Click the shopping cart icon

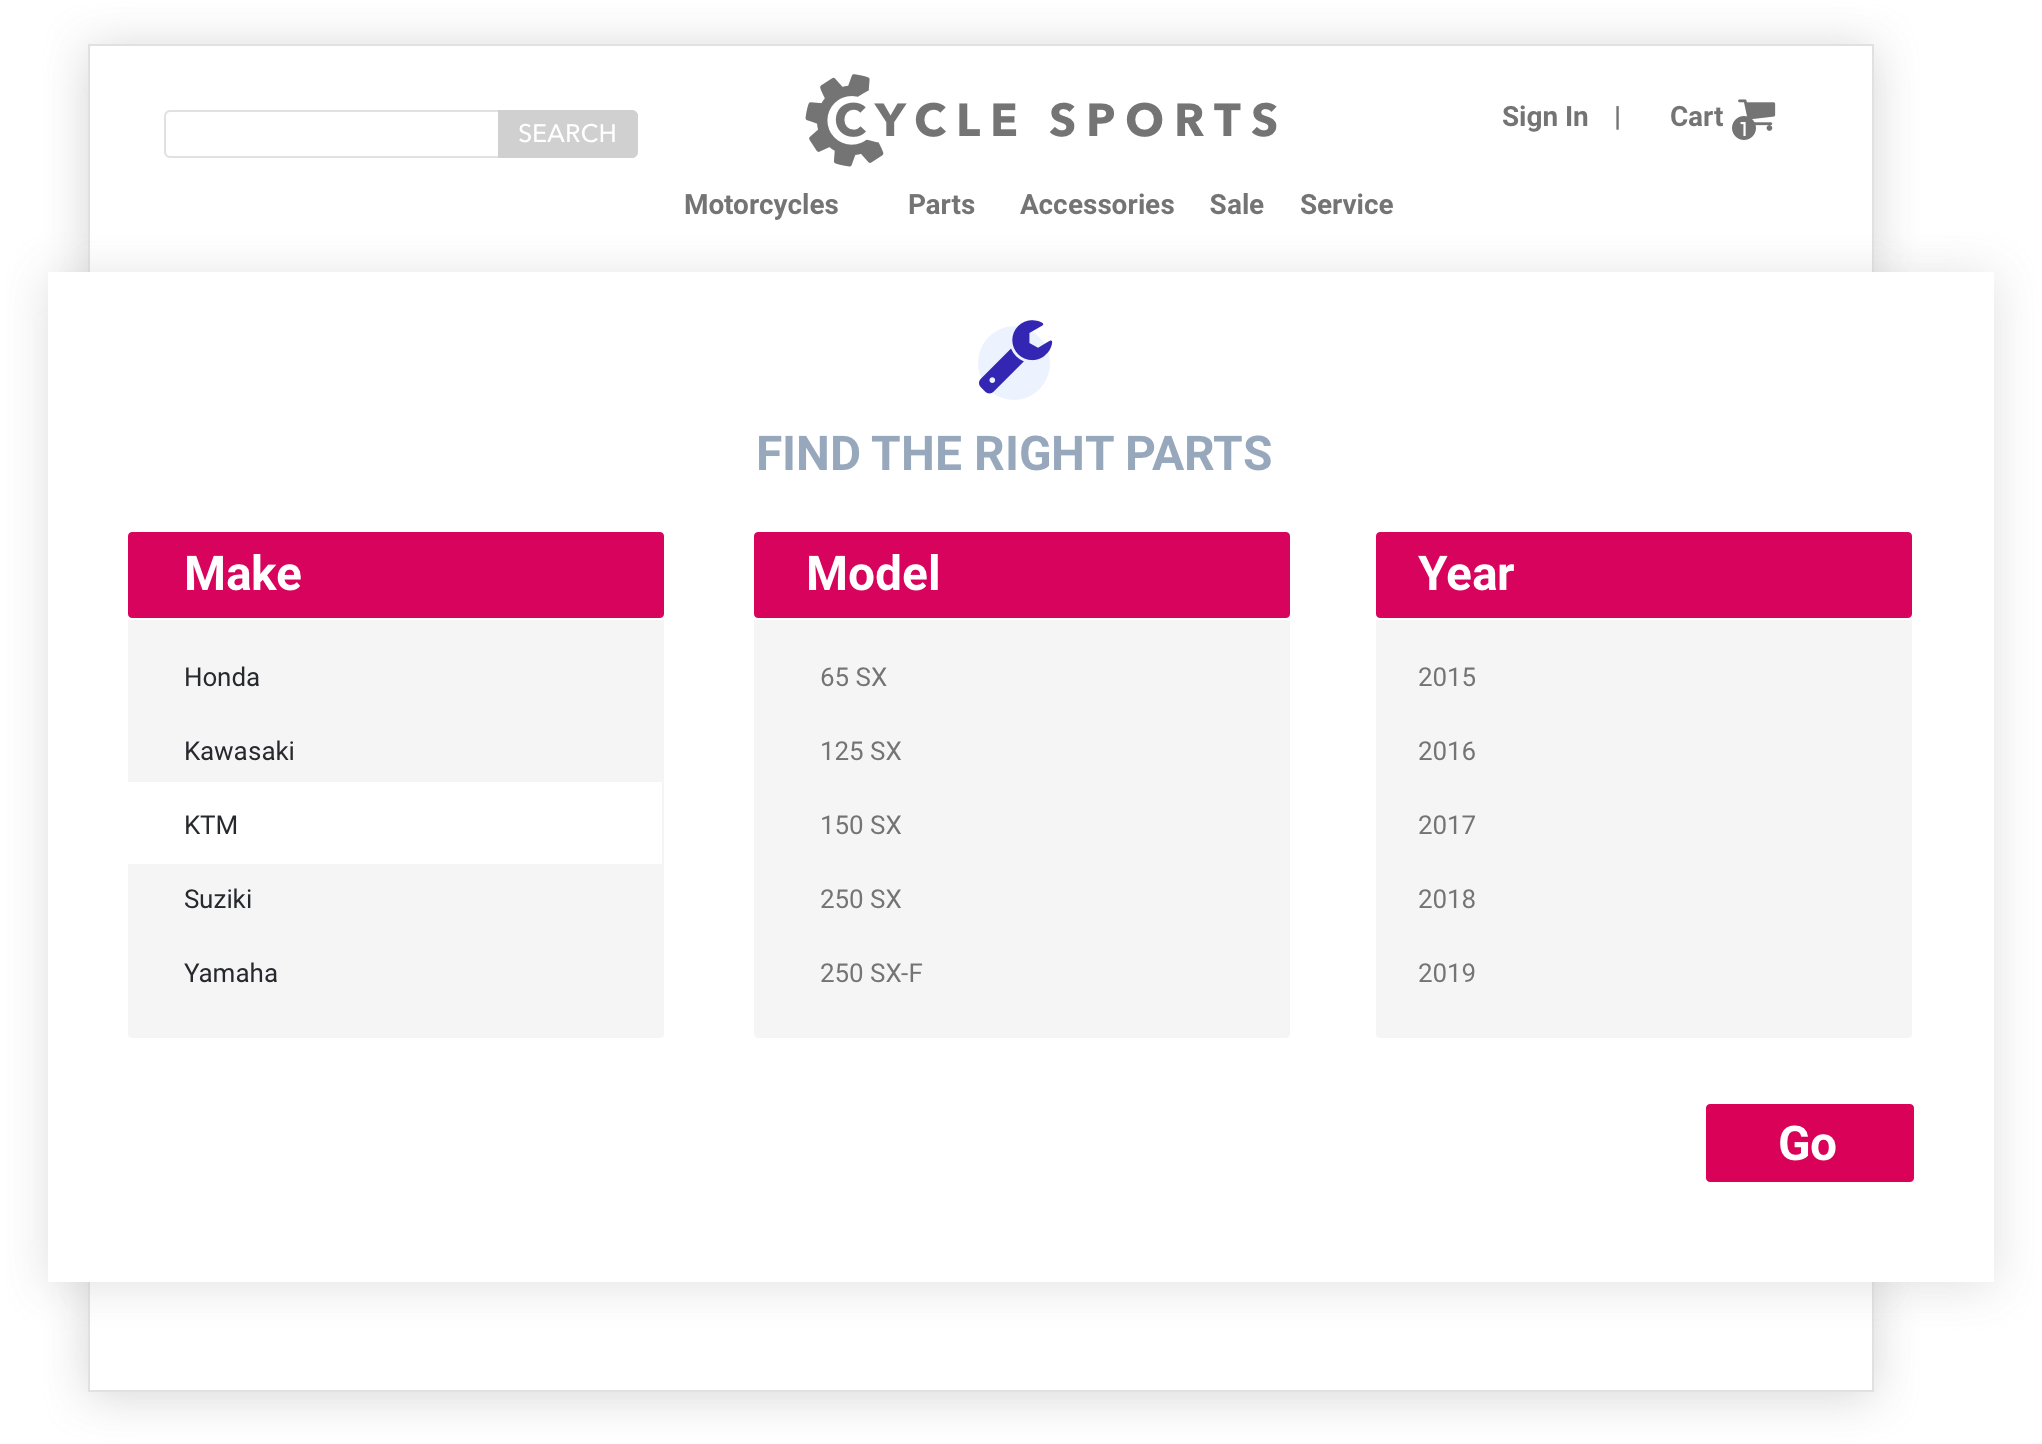(1754, 119)
